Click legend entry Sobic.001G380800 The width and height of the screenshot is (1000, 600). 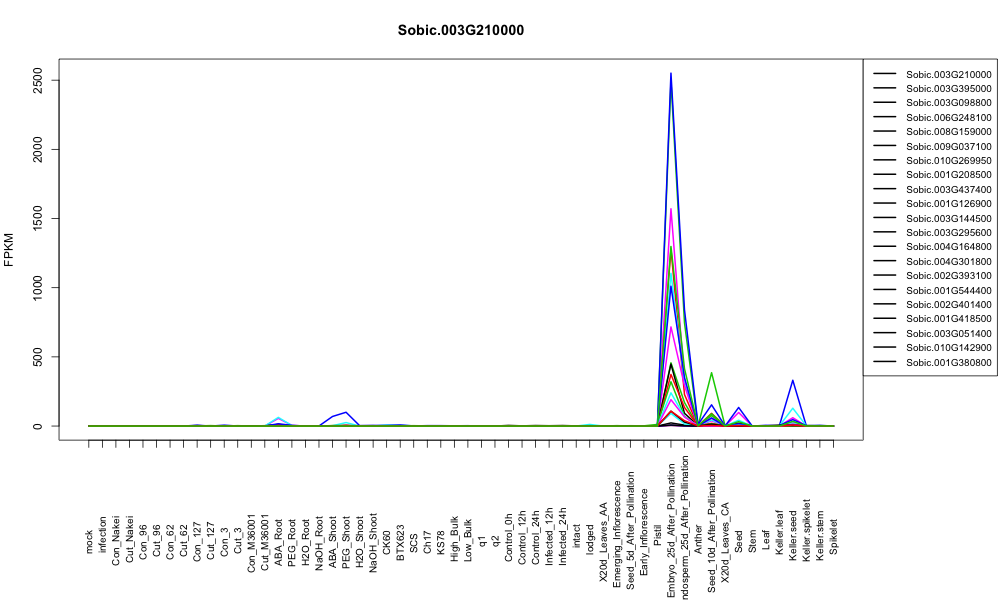pyautogui.click(x=948, y=362)
